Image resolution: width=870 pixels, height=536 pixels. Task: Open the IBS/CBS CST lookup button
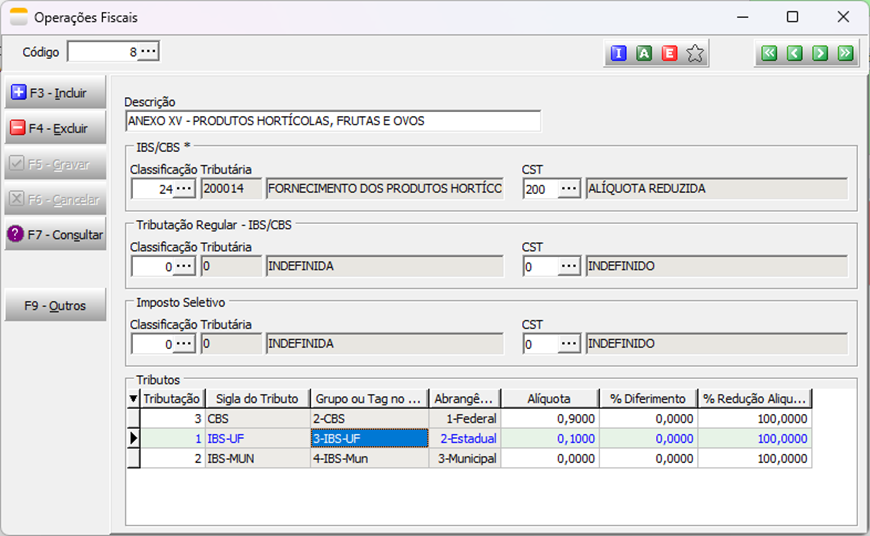[569, 189]
